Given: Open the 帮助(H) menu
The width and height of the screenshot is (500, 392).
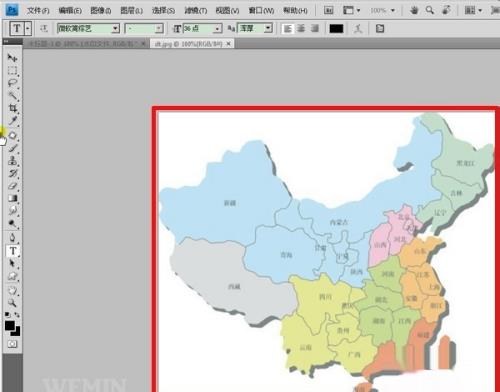Looking at the screenshot, I should coord(295,11).
